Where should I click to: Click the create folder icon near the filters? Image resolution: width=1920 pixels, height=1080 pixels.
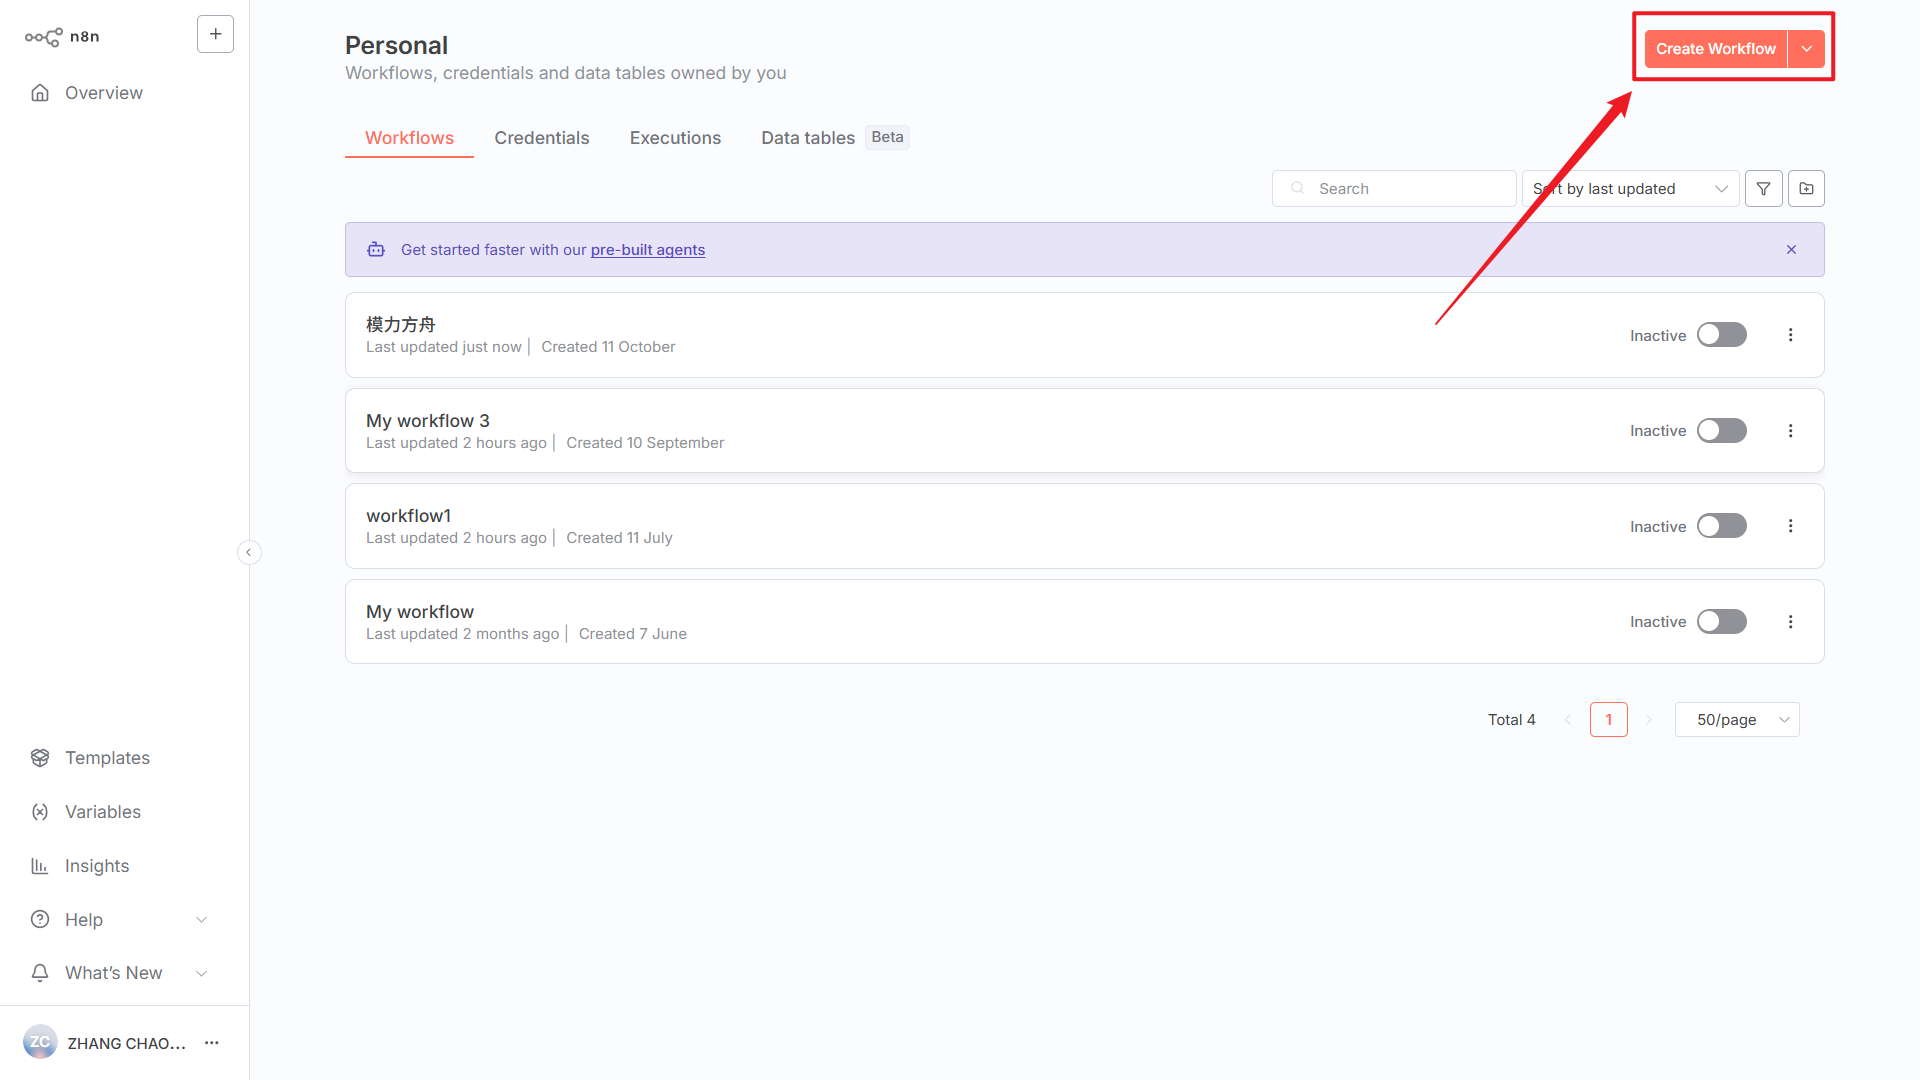[x=1806, y=188]
